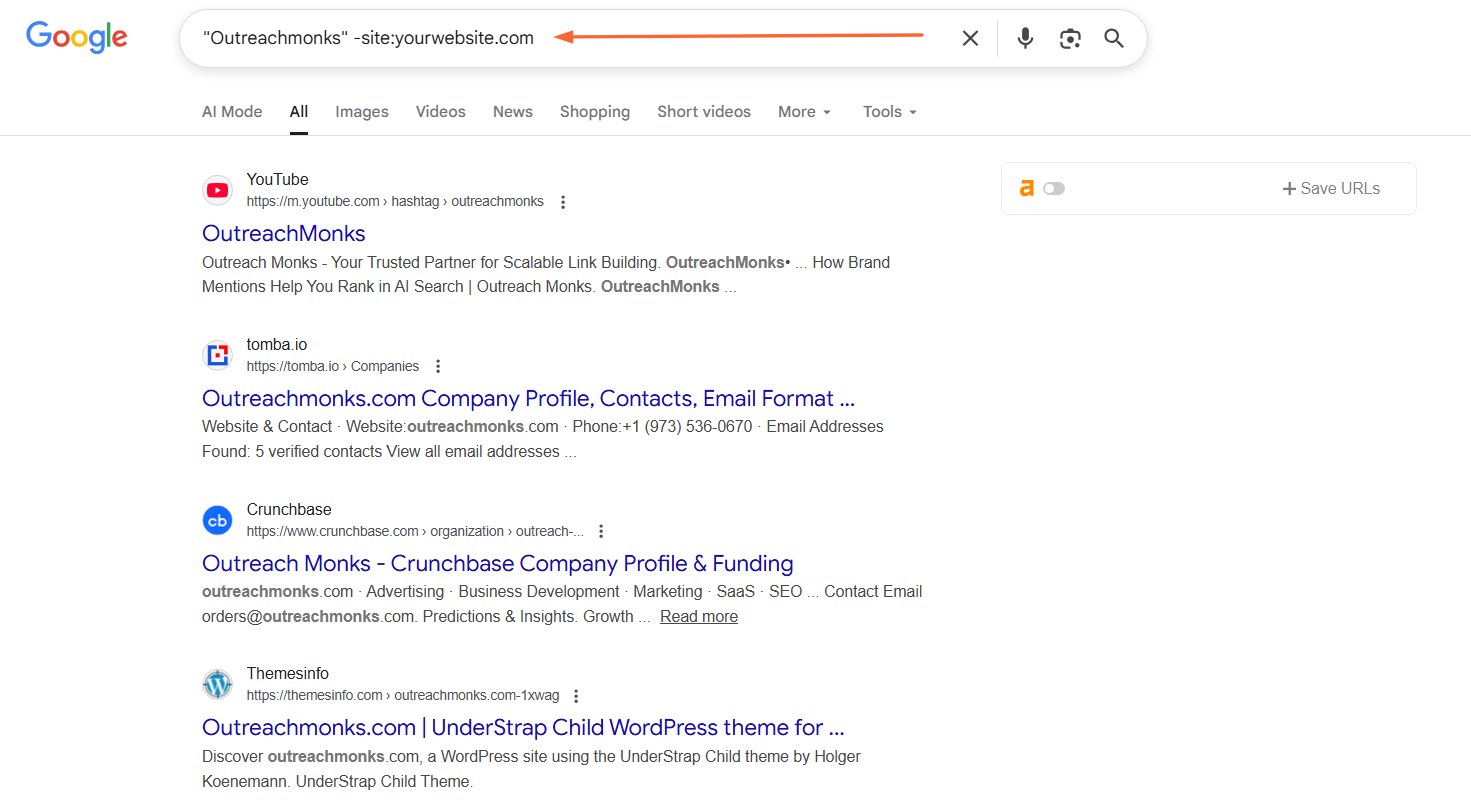Click the orange extension icon in panel
1471x810 pixels.
1026,188
